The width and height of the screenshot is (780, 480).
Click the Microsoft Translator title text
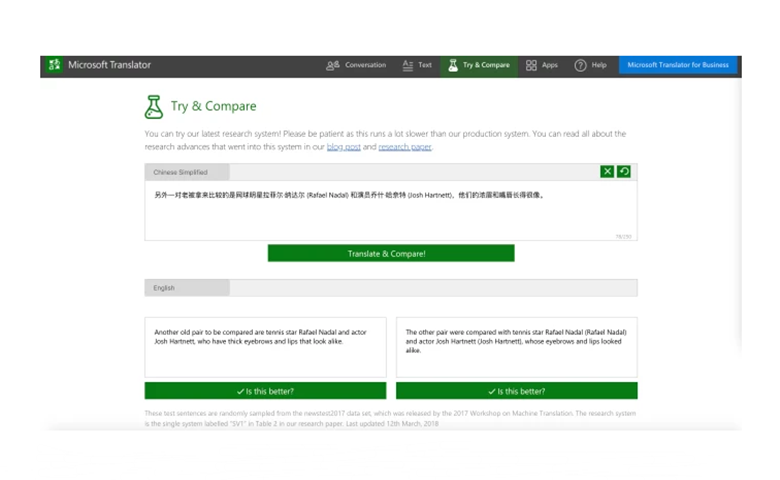tap(109, 65)
